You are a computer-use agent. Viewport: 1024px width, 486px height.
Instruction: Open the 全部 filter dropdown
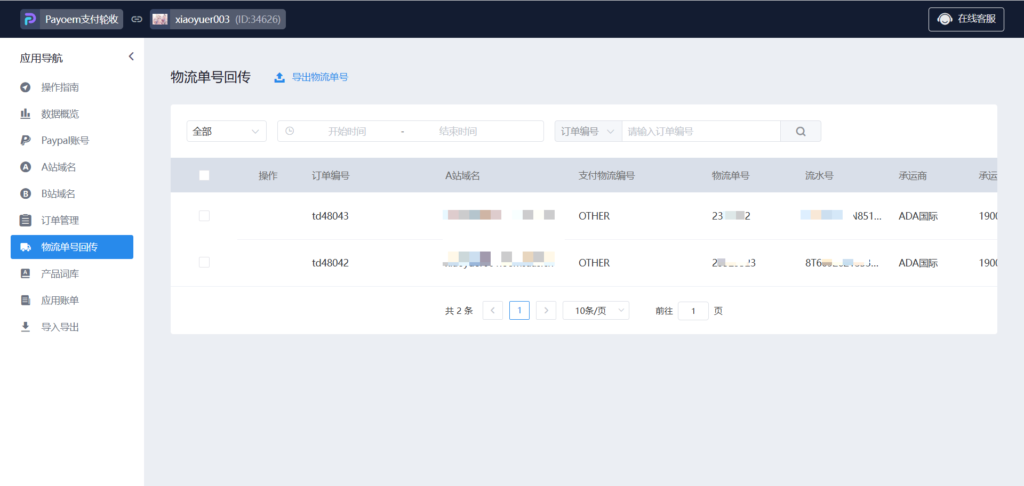226,131
